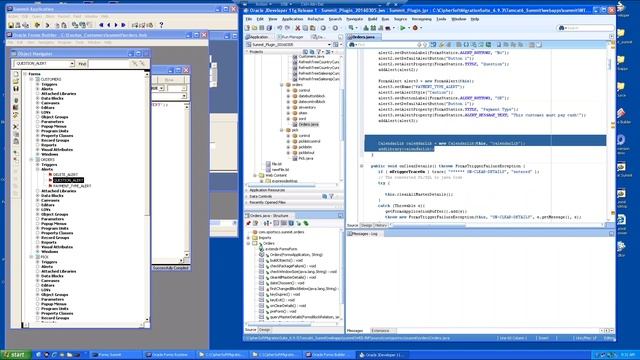Click the Forward navigation icon in JDeveloper

click(x=336, y=28)
